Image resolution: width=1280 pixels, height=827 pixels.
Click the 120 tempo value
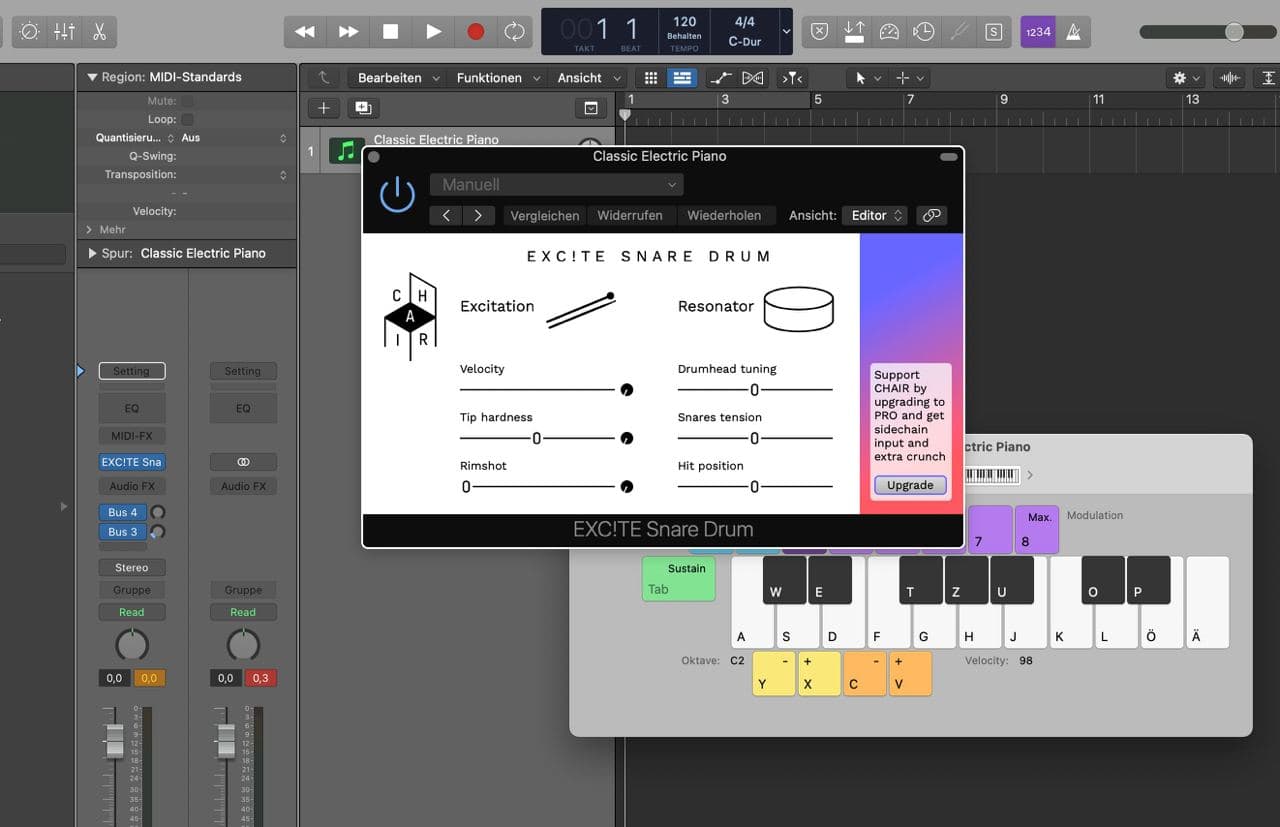click(x=684, y=21)
